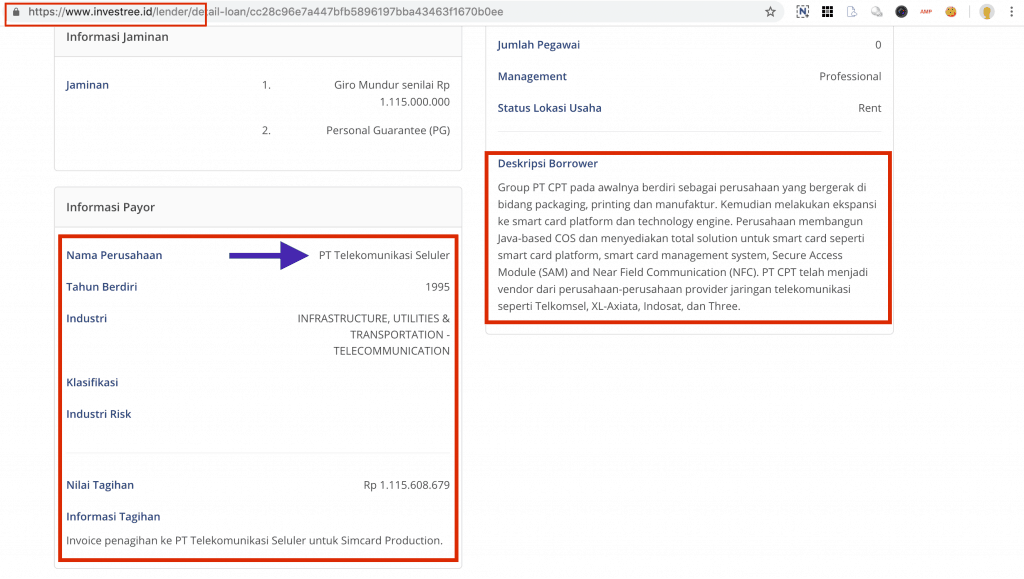This screenshot has width=1024, height=579.
Task: Click the bookmark star icon
Action: (x=770, y=12)
